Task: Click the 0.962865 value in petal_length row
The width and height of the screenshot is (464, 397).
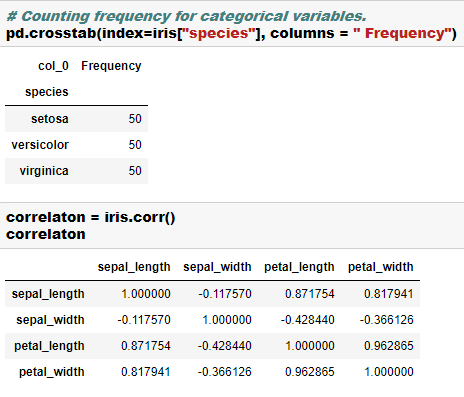Action: [x=389, y=346]
